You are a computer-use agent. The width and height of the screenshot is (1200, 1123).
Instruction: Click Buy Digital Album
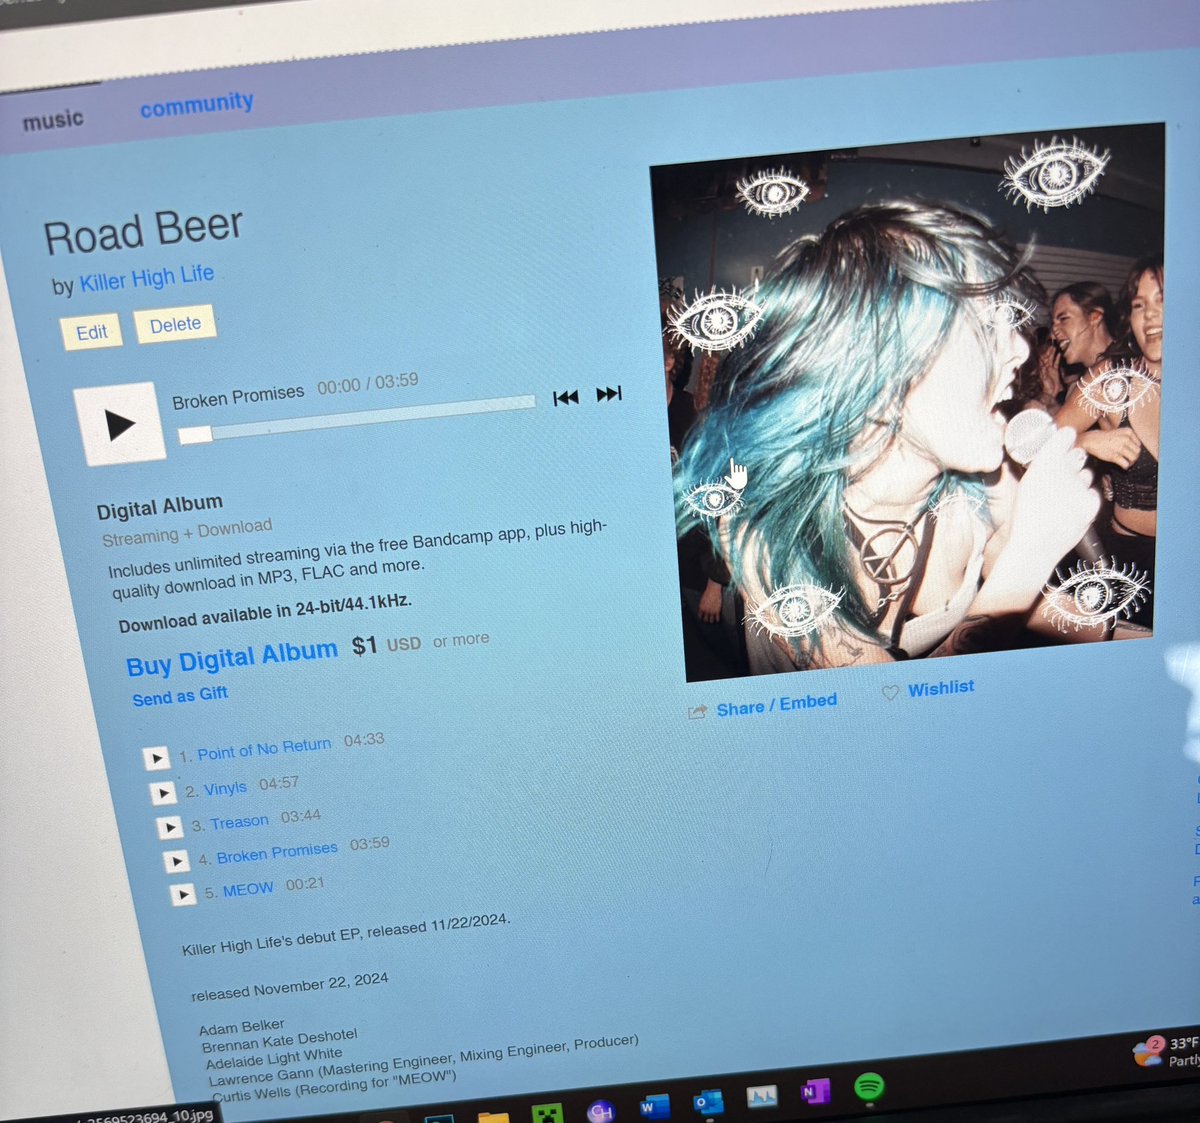[x=232, y=659]
